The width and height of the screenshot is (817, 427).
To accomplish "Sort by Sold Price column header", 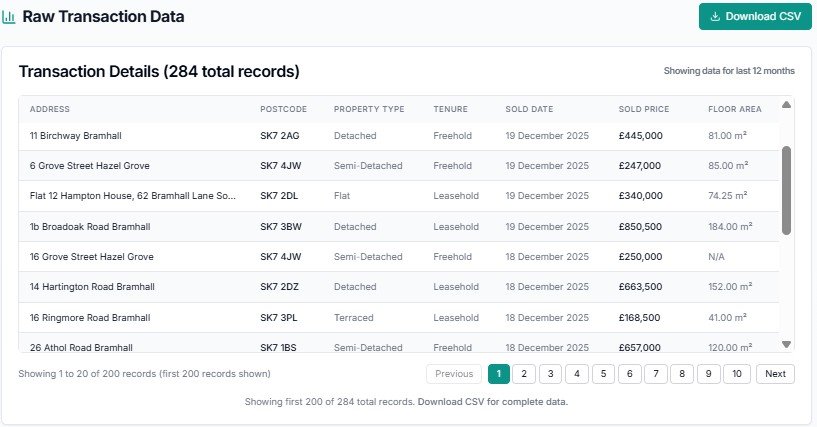I will pyautogui.click(x=644, y=109).
